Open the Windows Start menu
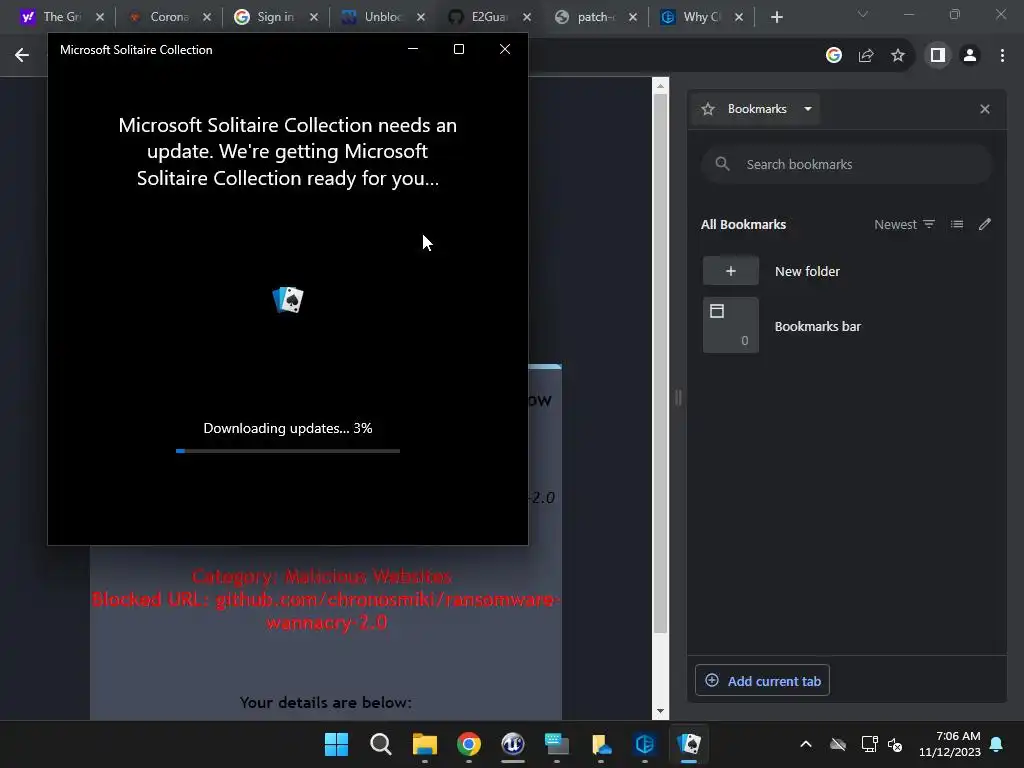The width and height of the screenshot is (1024, 768). tap(336, 744)
